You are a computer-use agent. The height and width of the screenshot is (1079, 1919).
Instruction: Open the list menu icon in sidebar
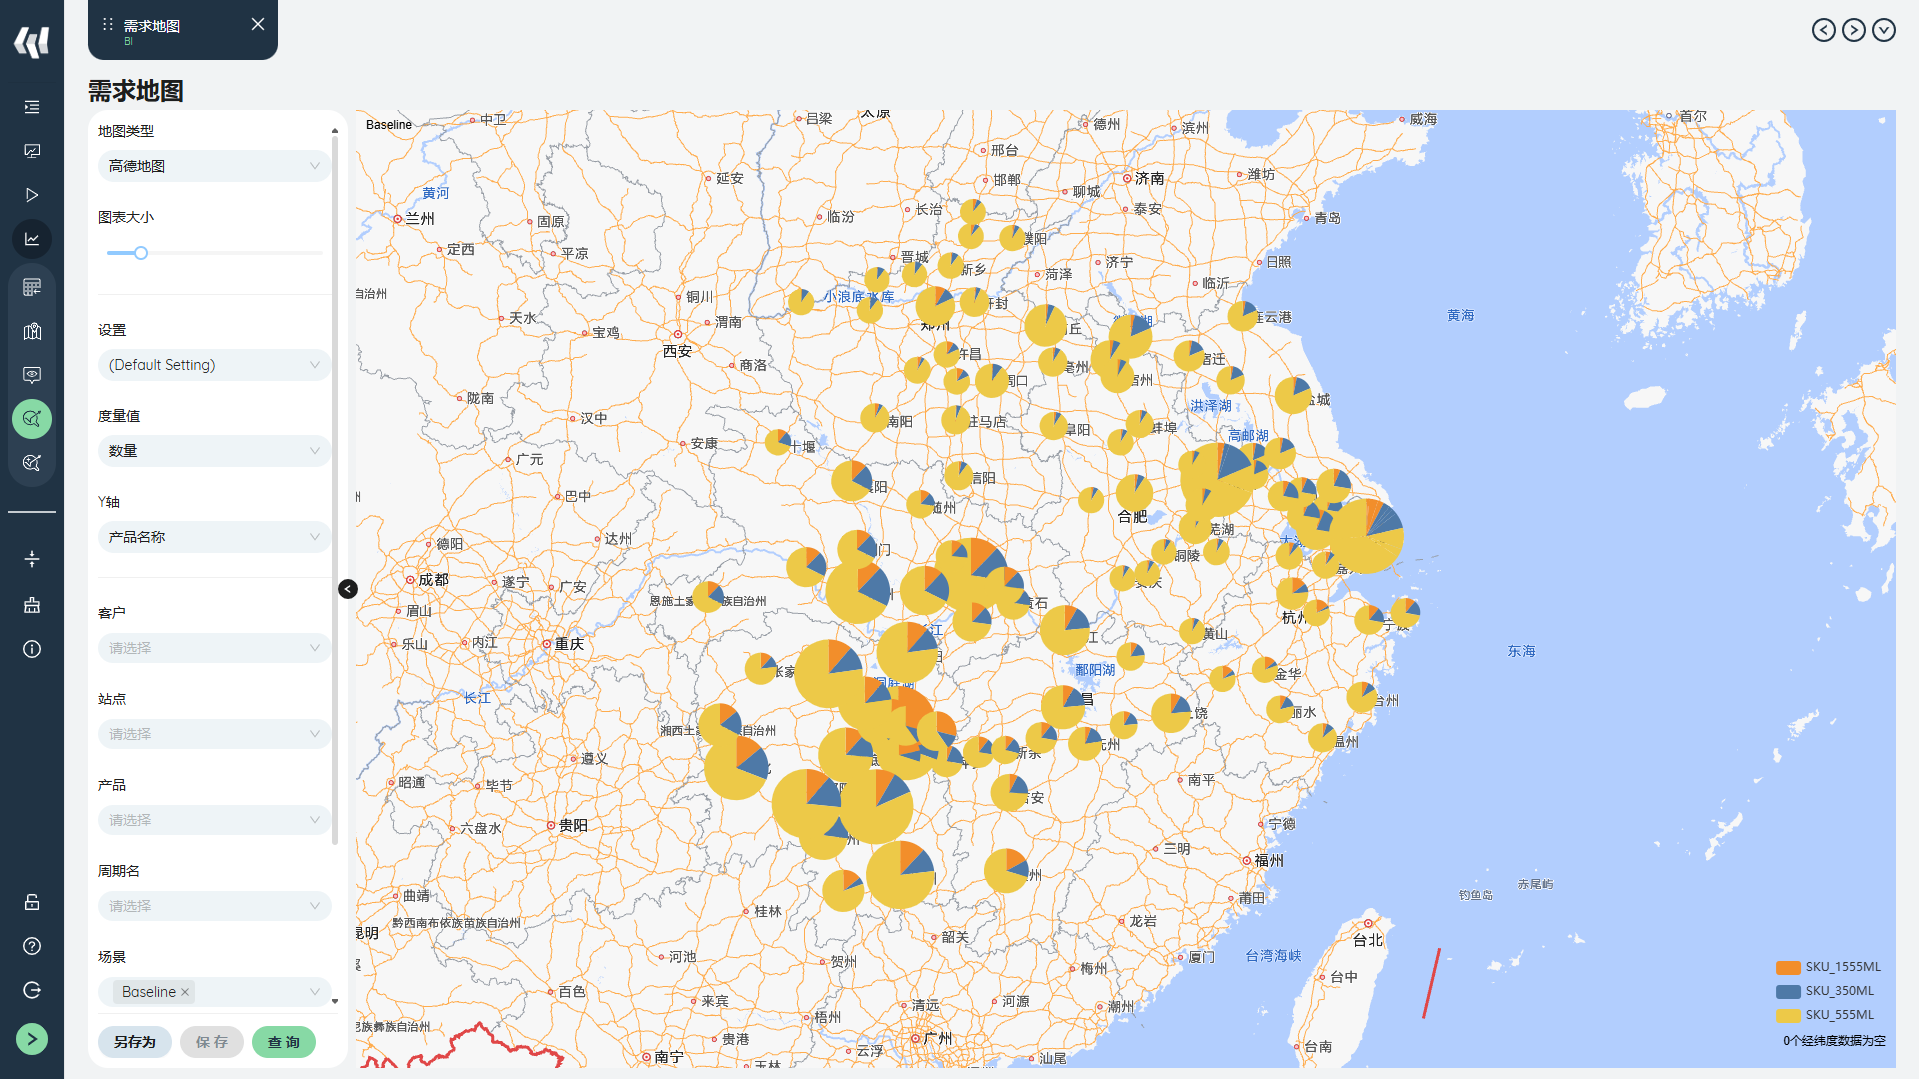32,107
